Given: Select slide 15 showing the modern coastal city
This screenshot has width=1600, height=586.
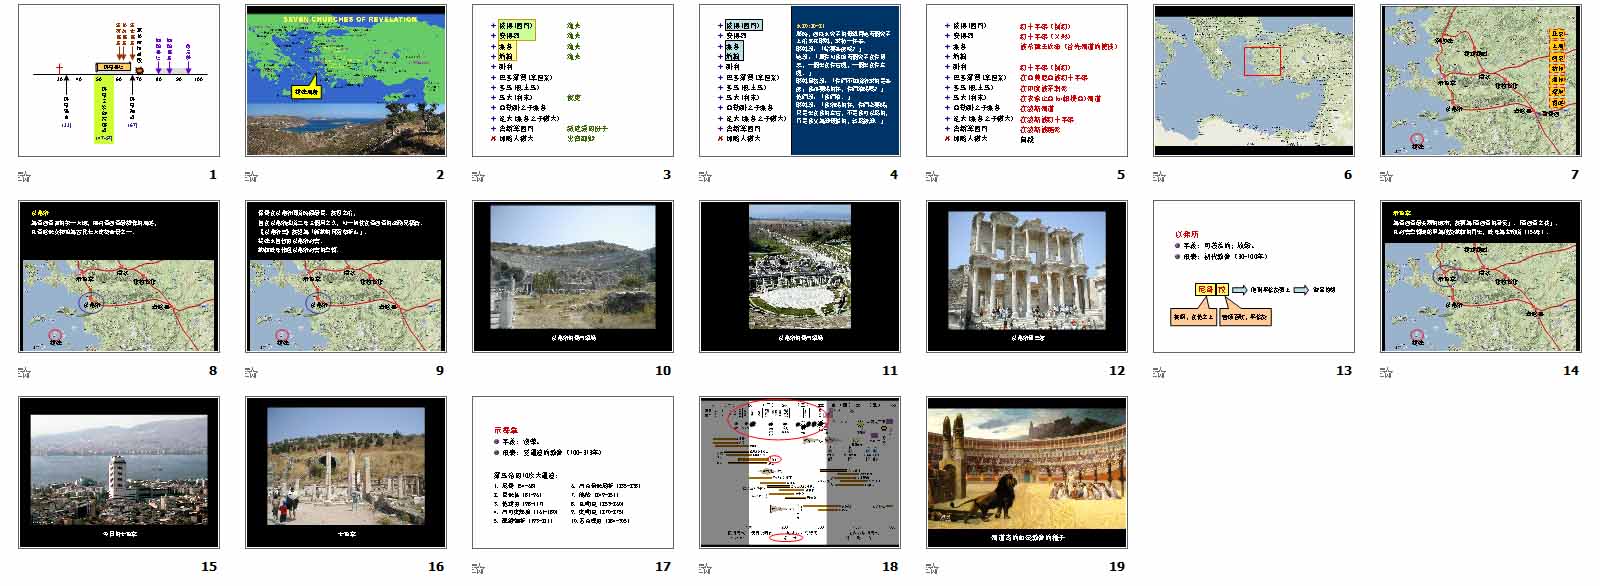Looking at the screenshot, I should (x=119, y=472).
